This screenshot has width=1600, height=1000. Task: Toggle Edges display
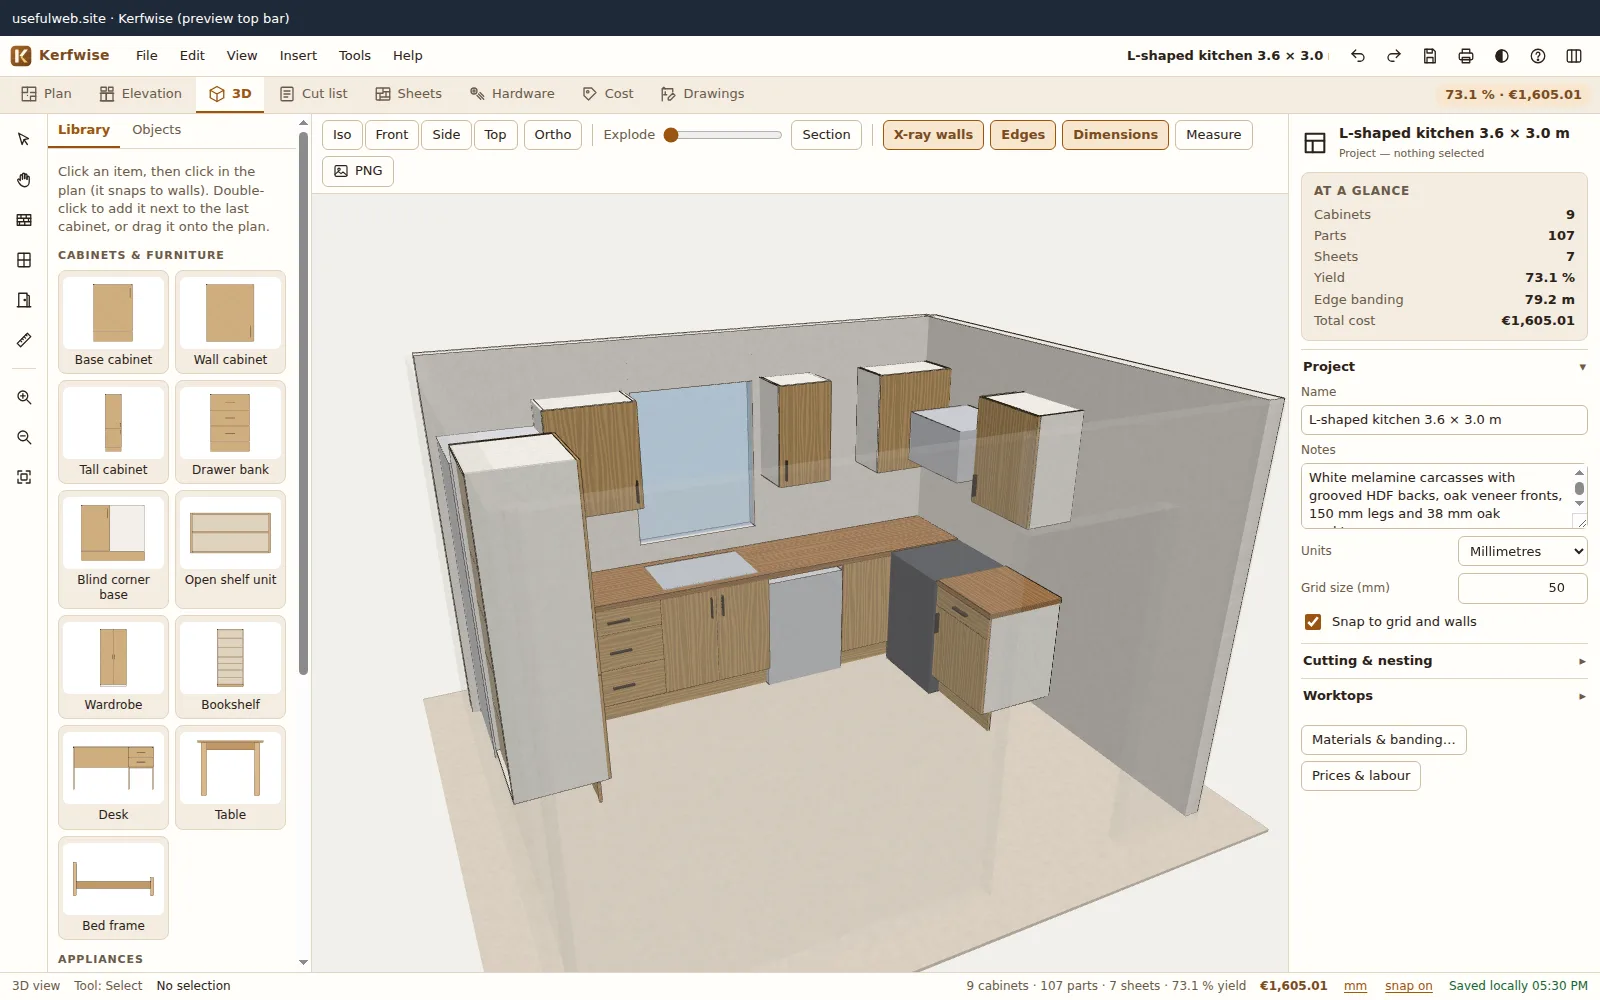[1023, 135]
